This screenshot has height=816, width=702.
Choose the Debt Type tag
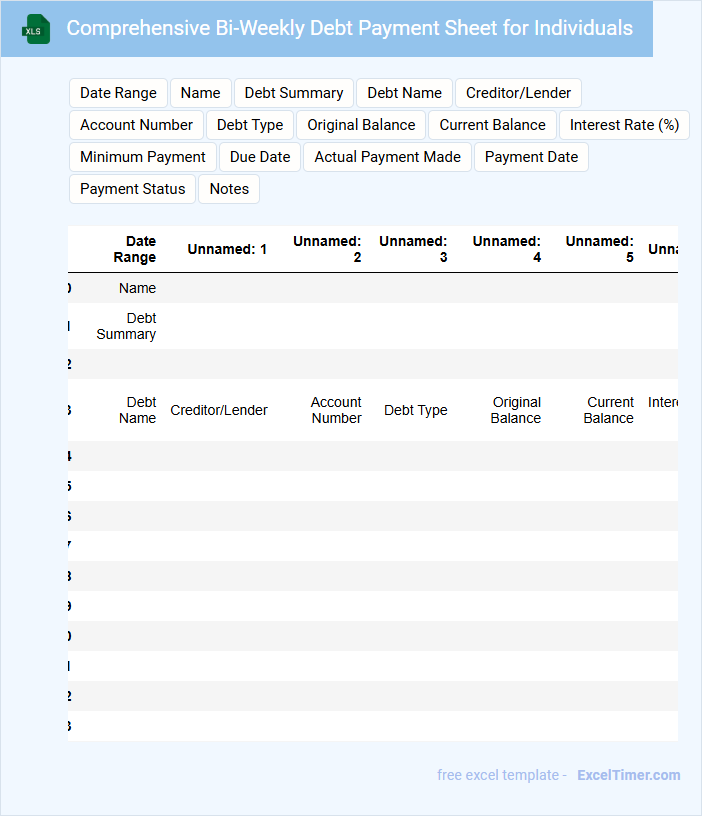(250, 125)
